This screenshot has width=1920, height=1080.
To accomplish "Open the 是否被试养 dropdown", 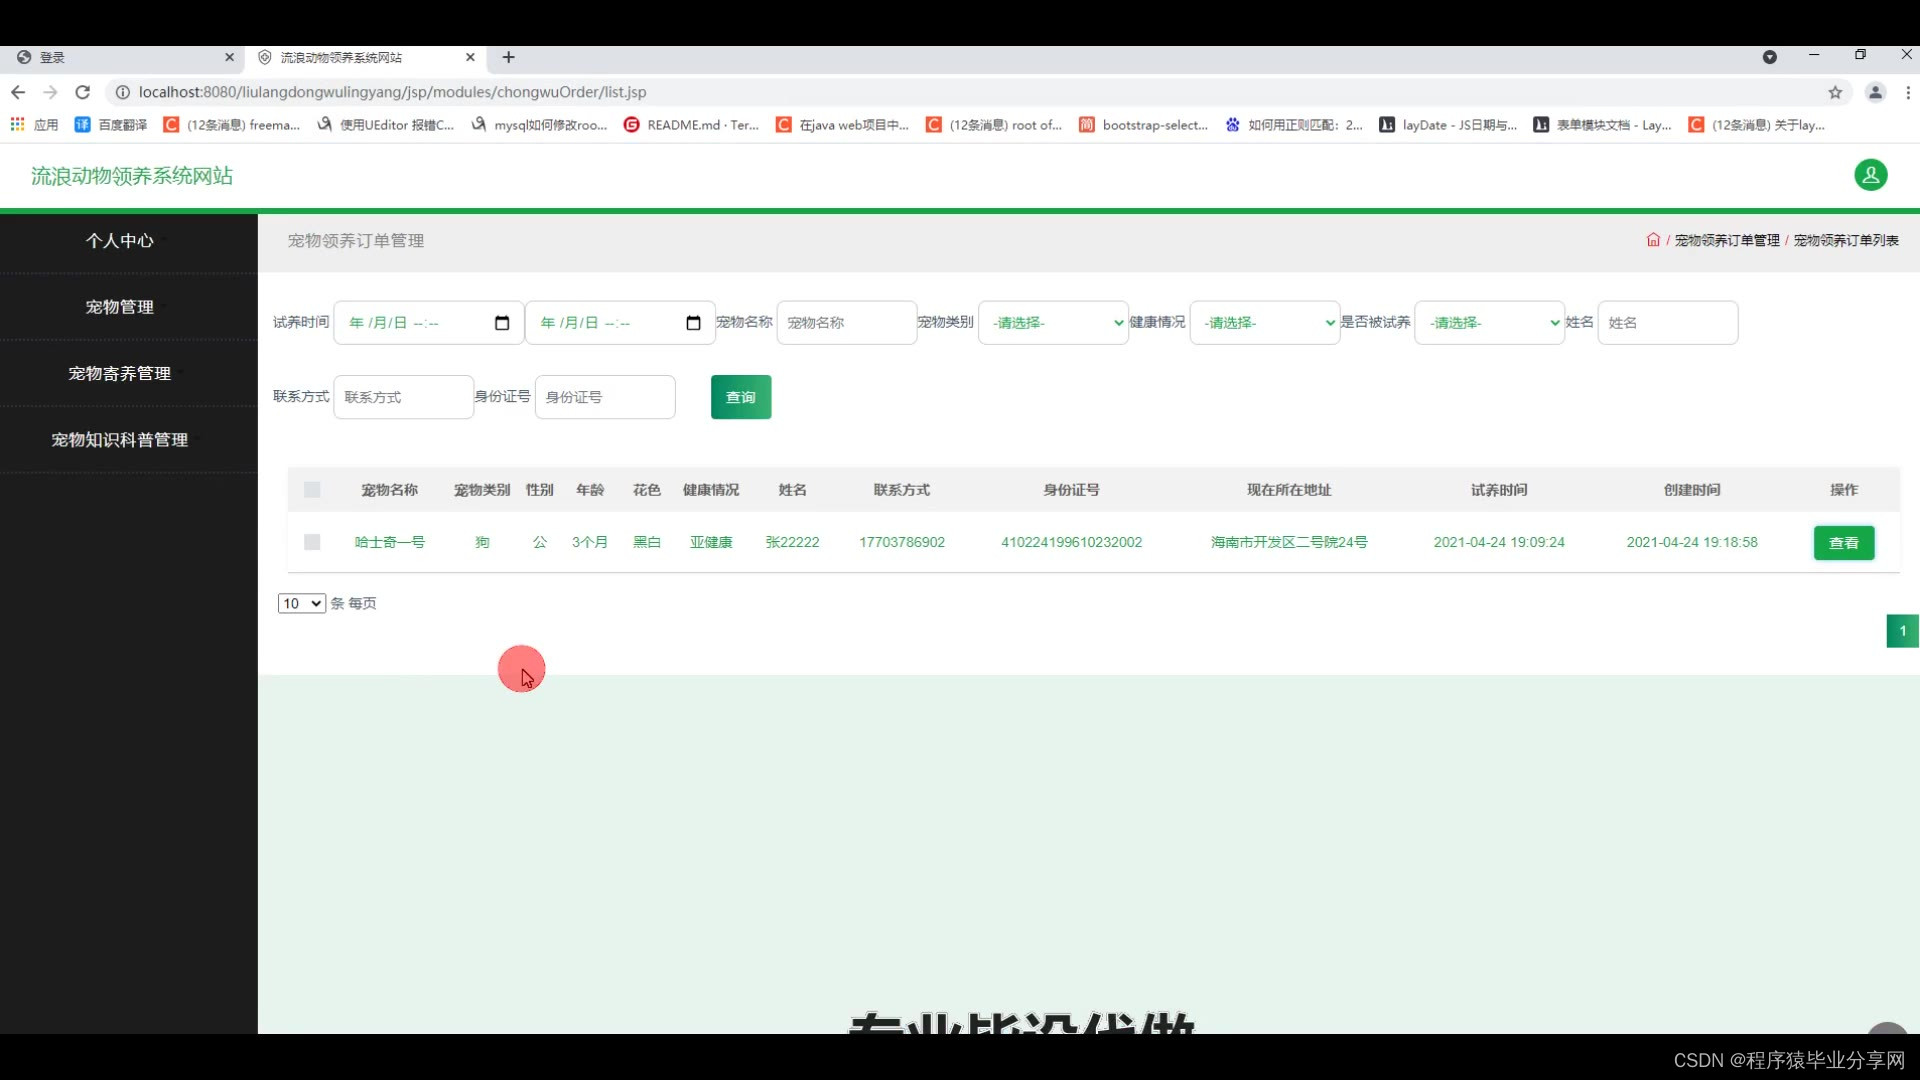I will click(1489, 323).
